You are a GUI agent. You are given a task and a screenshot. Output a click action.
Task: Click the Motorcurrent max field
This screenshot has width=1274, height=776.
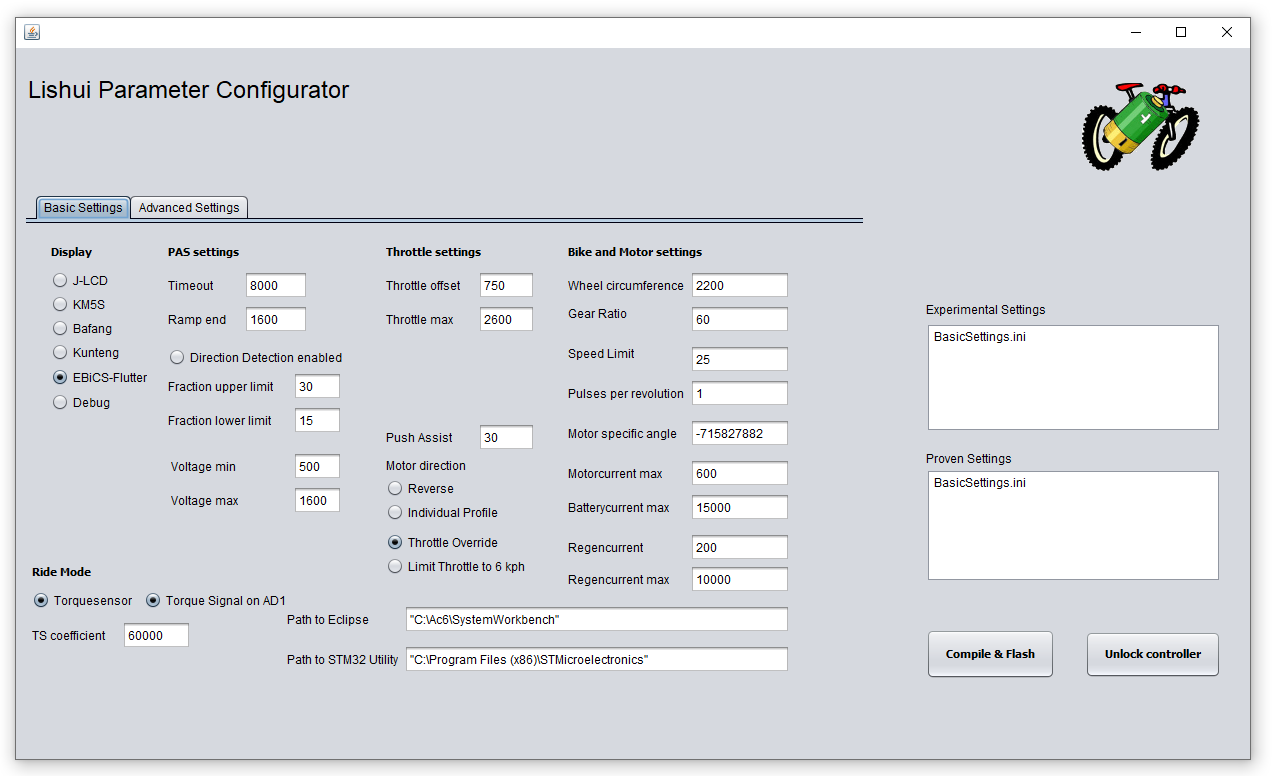pyautogui.click(x=740, y=473)
